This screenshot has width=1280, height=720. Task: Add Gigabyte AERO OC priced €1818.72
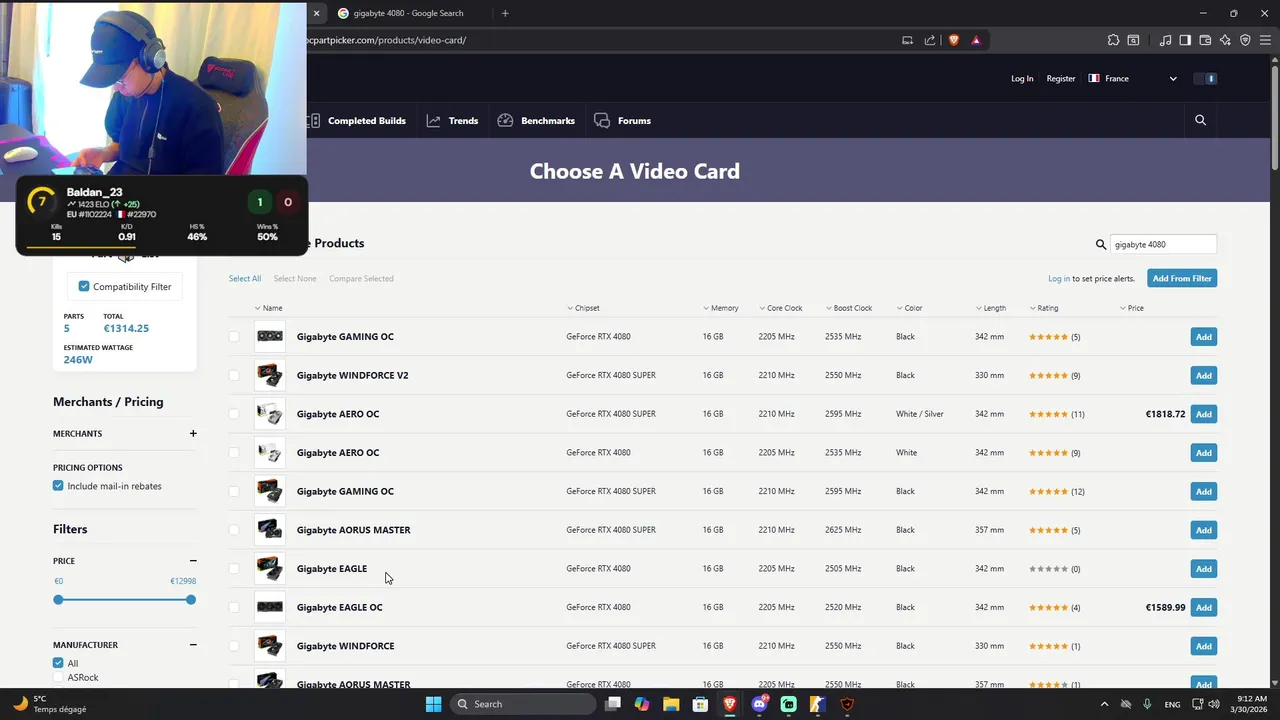(x=1204, y=414)
